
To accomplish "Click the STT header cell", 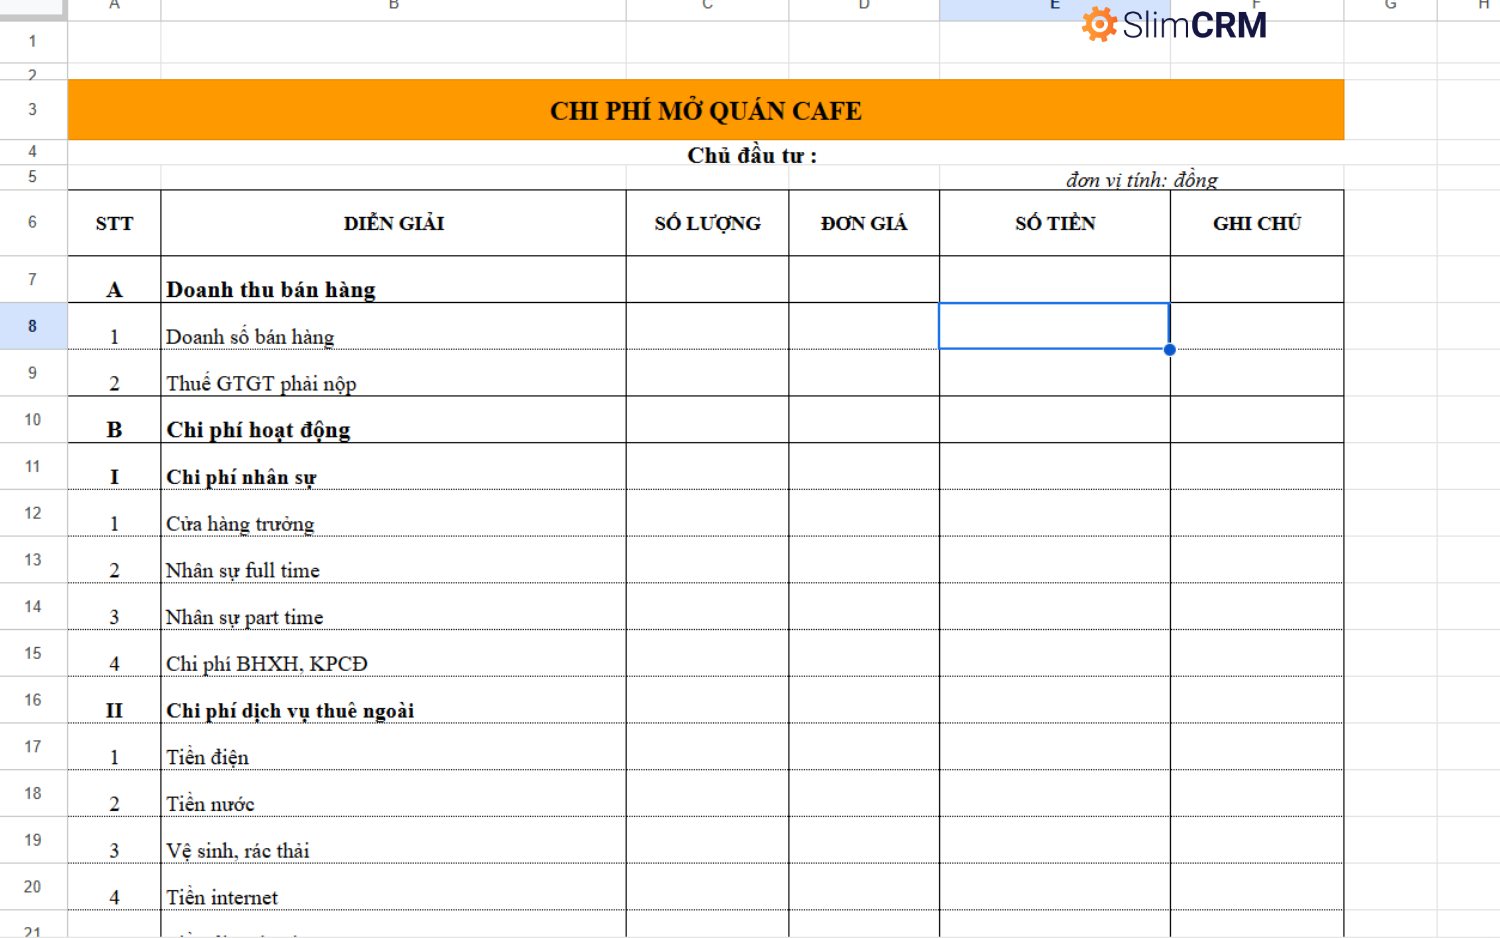I will tap(114, 224).
